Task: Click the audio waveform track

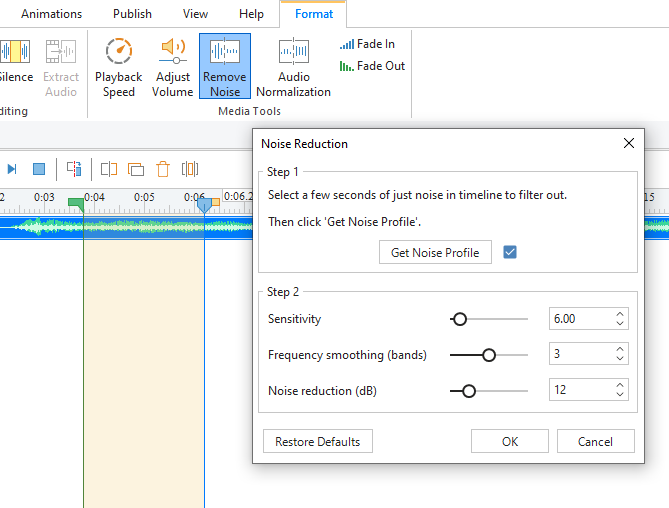Action: click(126, 227)
